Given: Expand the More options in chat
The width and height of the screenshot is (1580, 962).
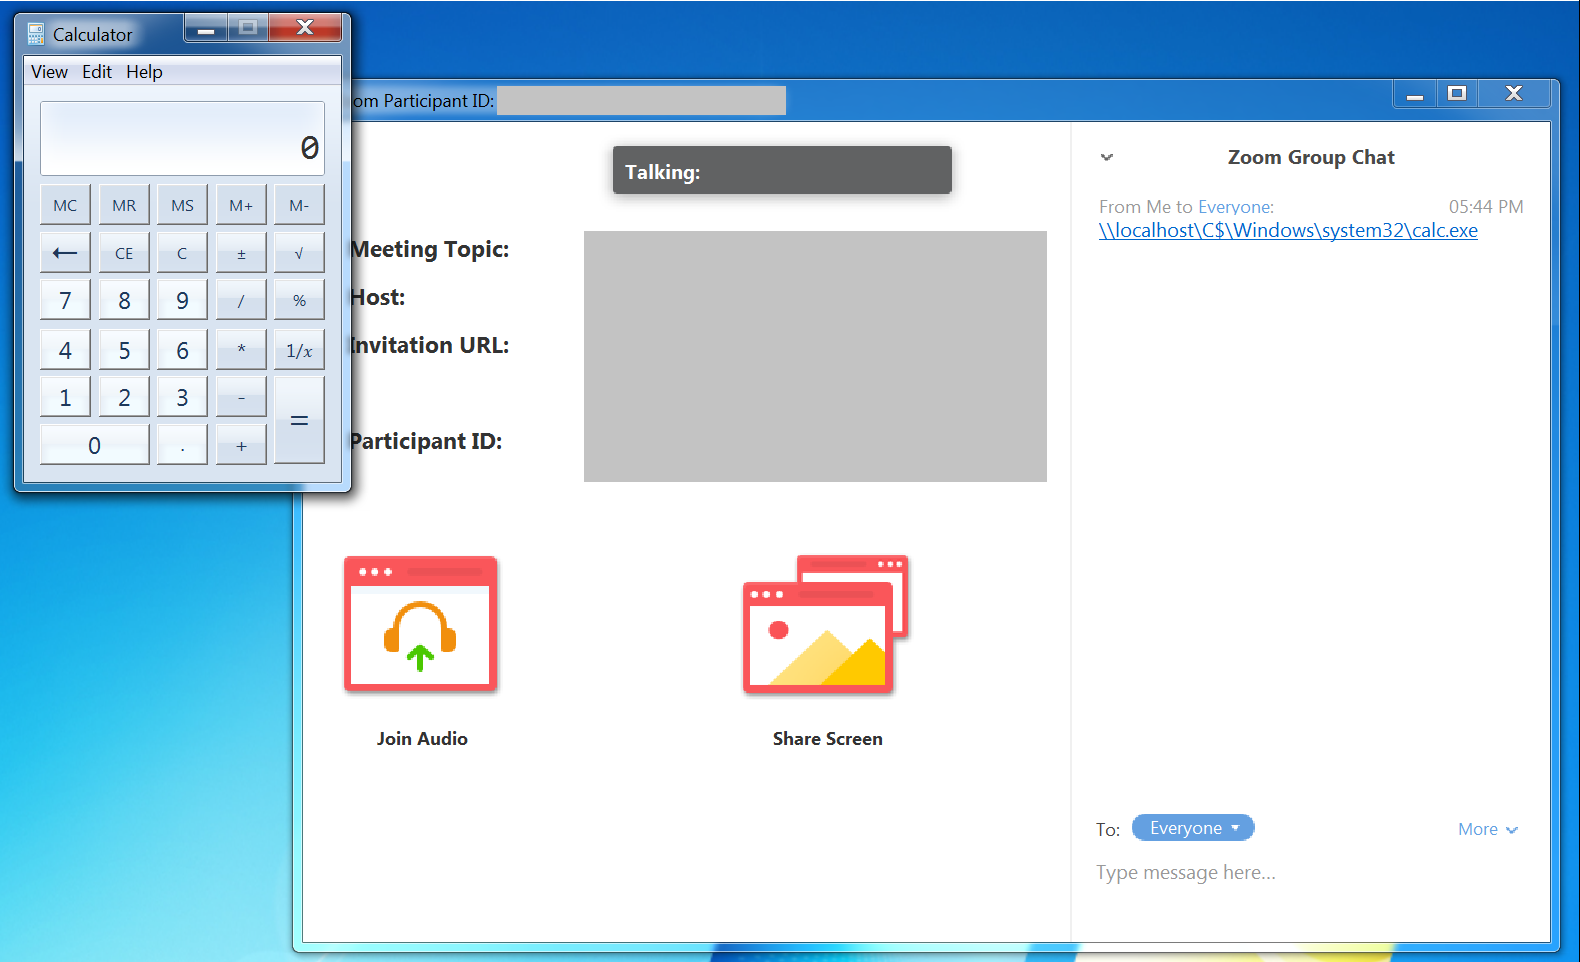Looking at the screenshot, I should pos(1487,829).
